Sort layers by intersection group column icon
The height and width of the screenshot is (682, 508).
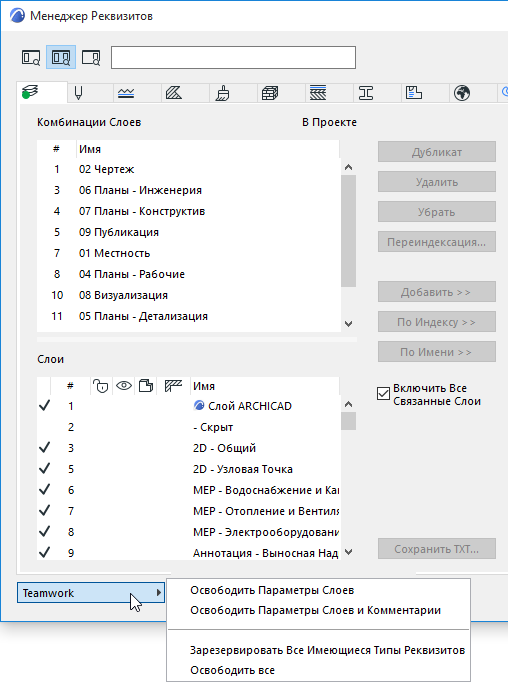173,386
